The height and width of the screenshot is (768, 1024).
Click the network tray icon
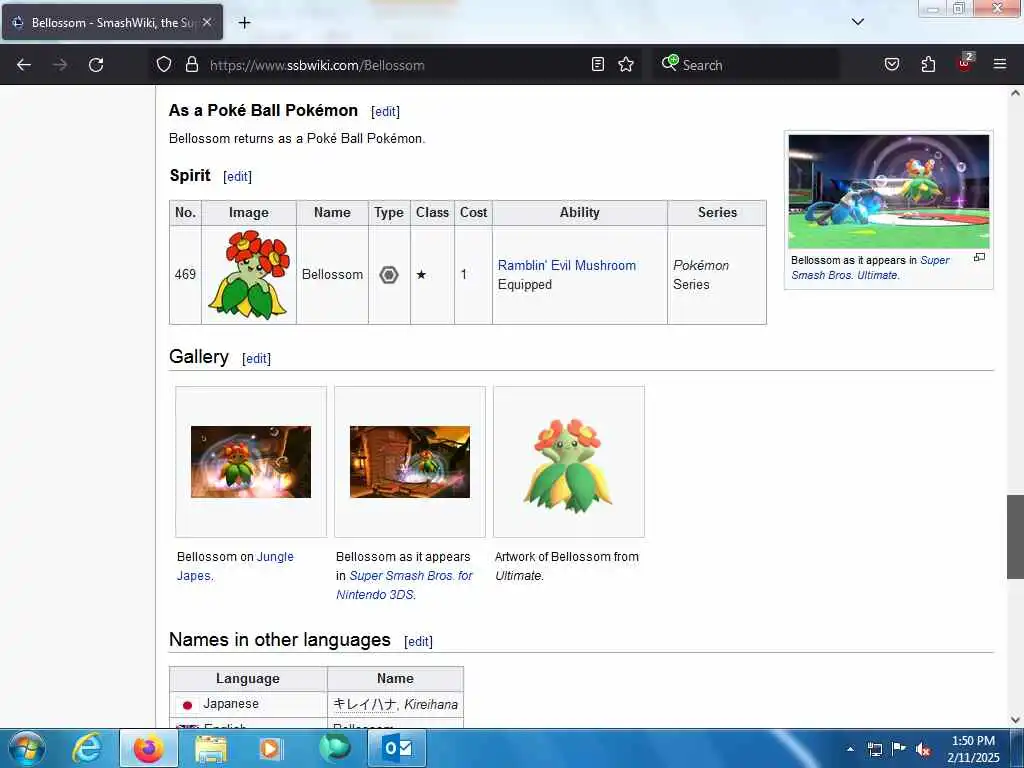[874, 749]
